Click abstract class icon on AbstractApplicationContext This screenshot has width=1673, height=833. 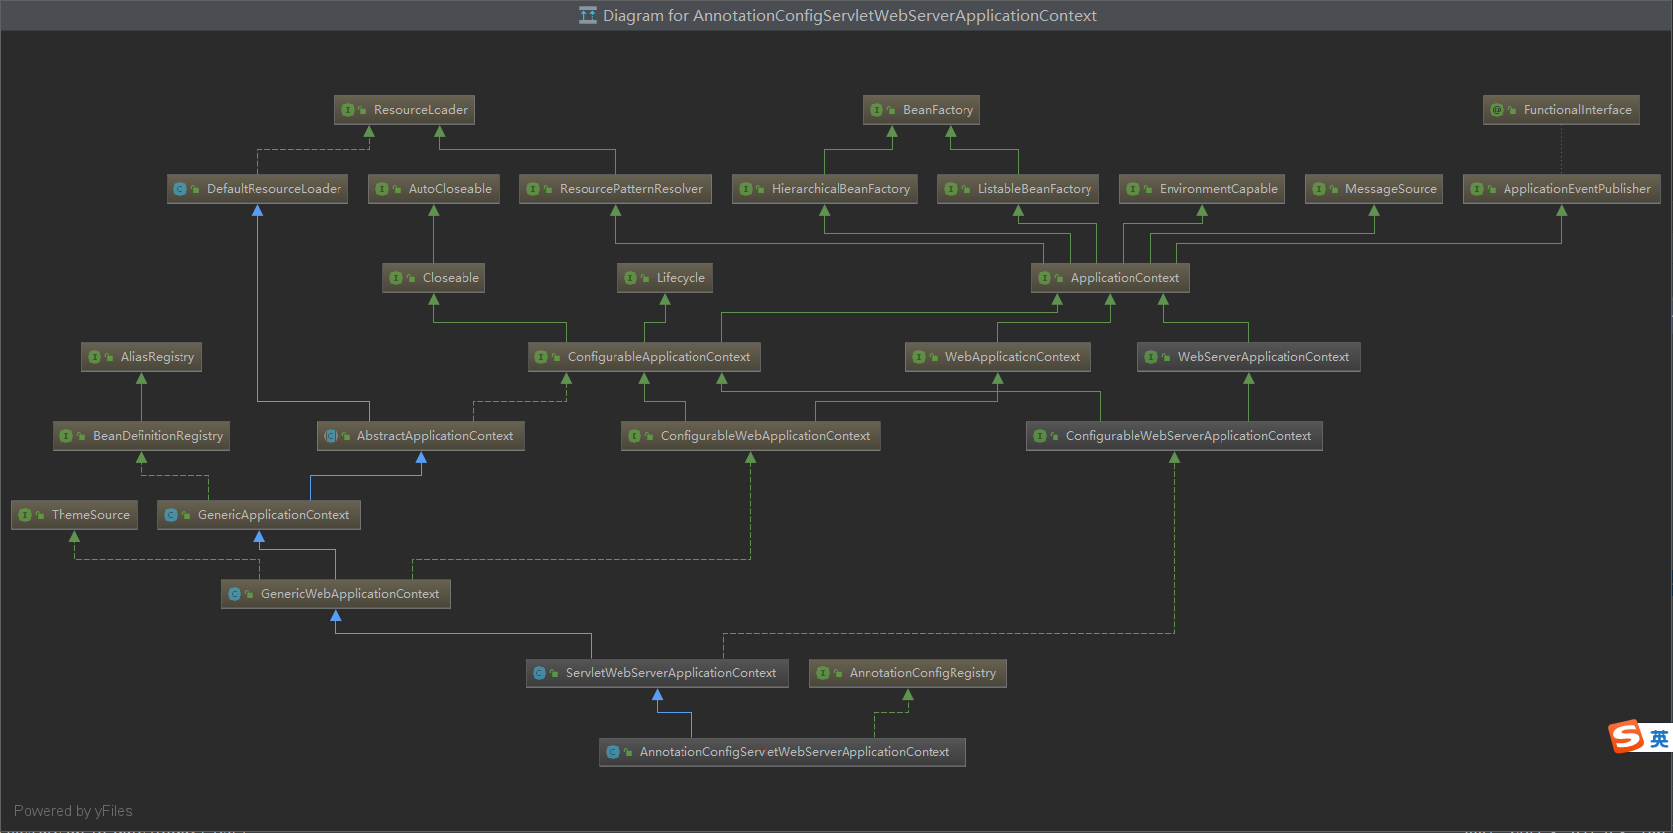331,436
